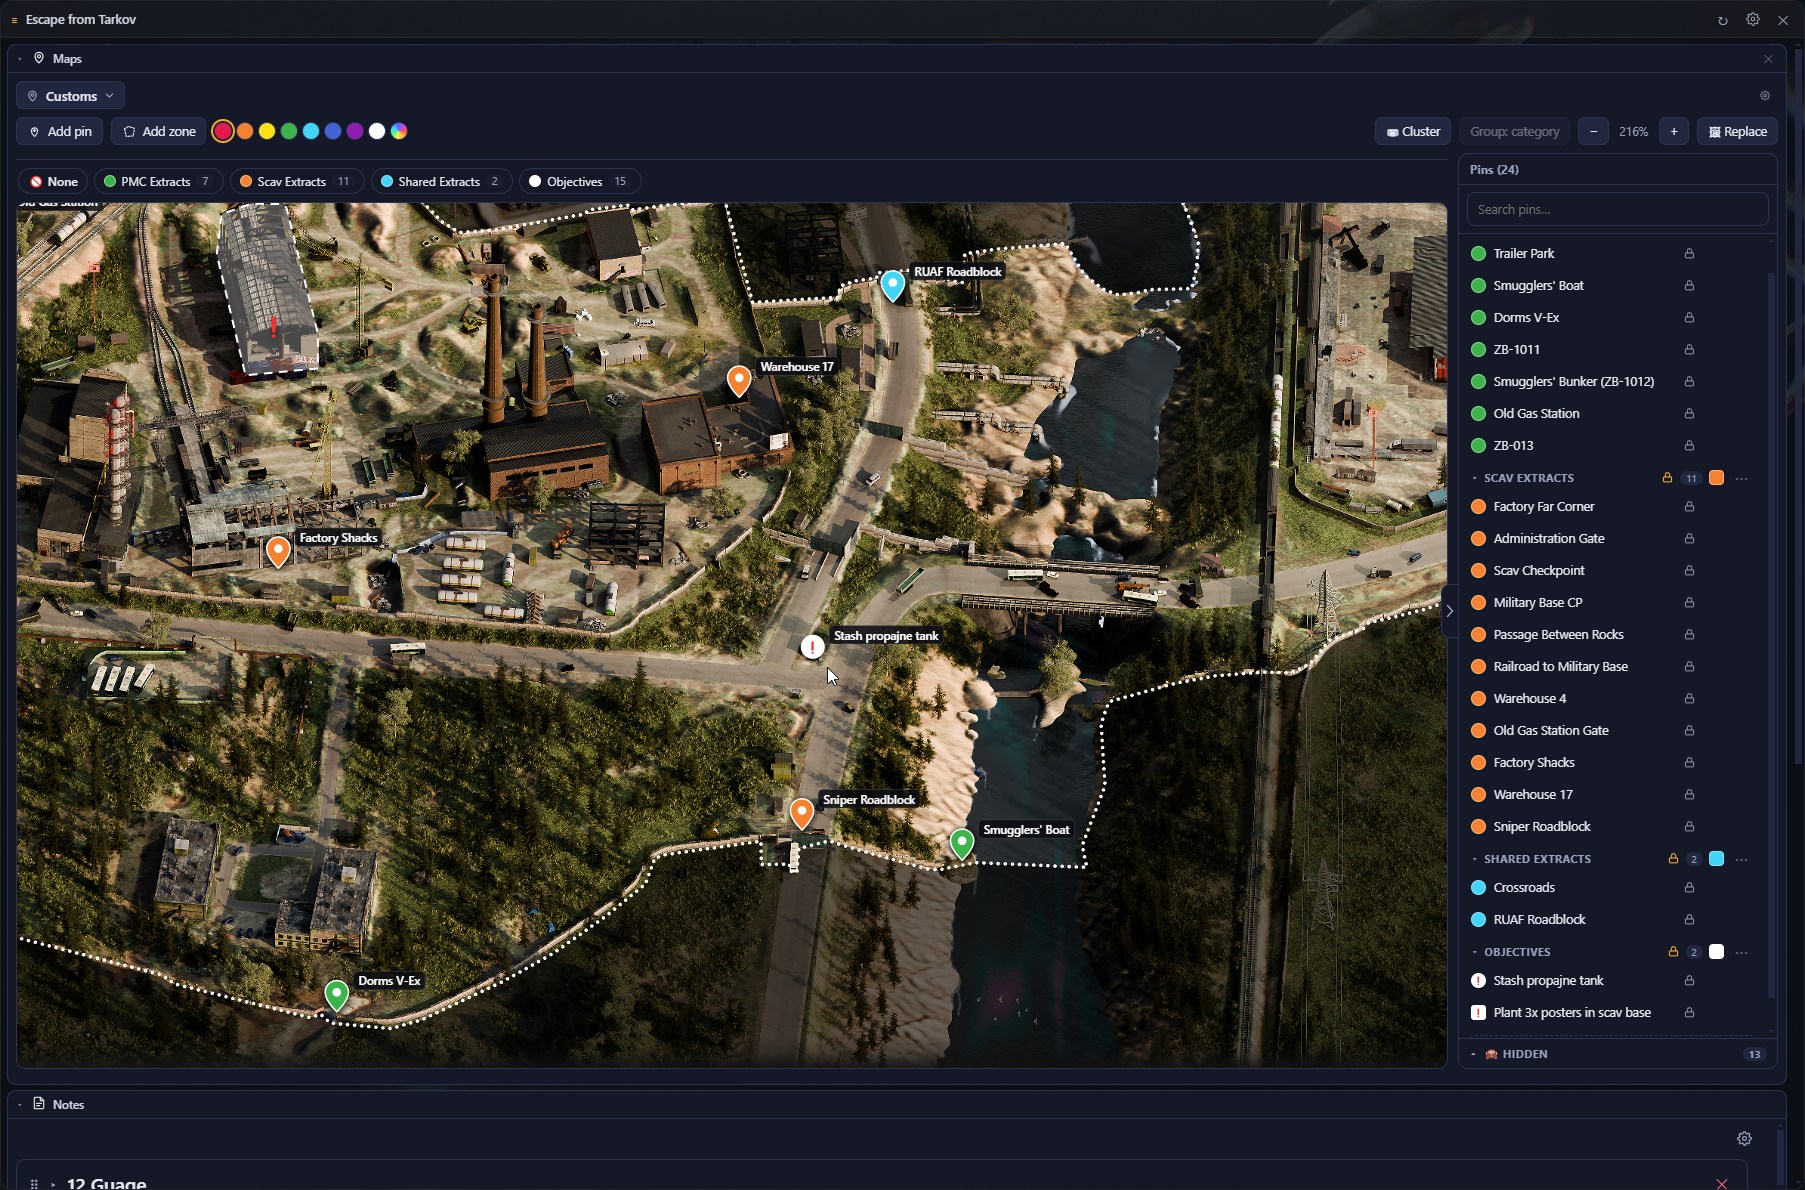Expand the Hidden pins group
The width and height of the screenshot is (1805, 1190).
[1473, 1054]
